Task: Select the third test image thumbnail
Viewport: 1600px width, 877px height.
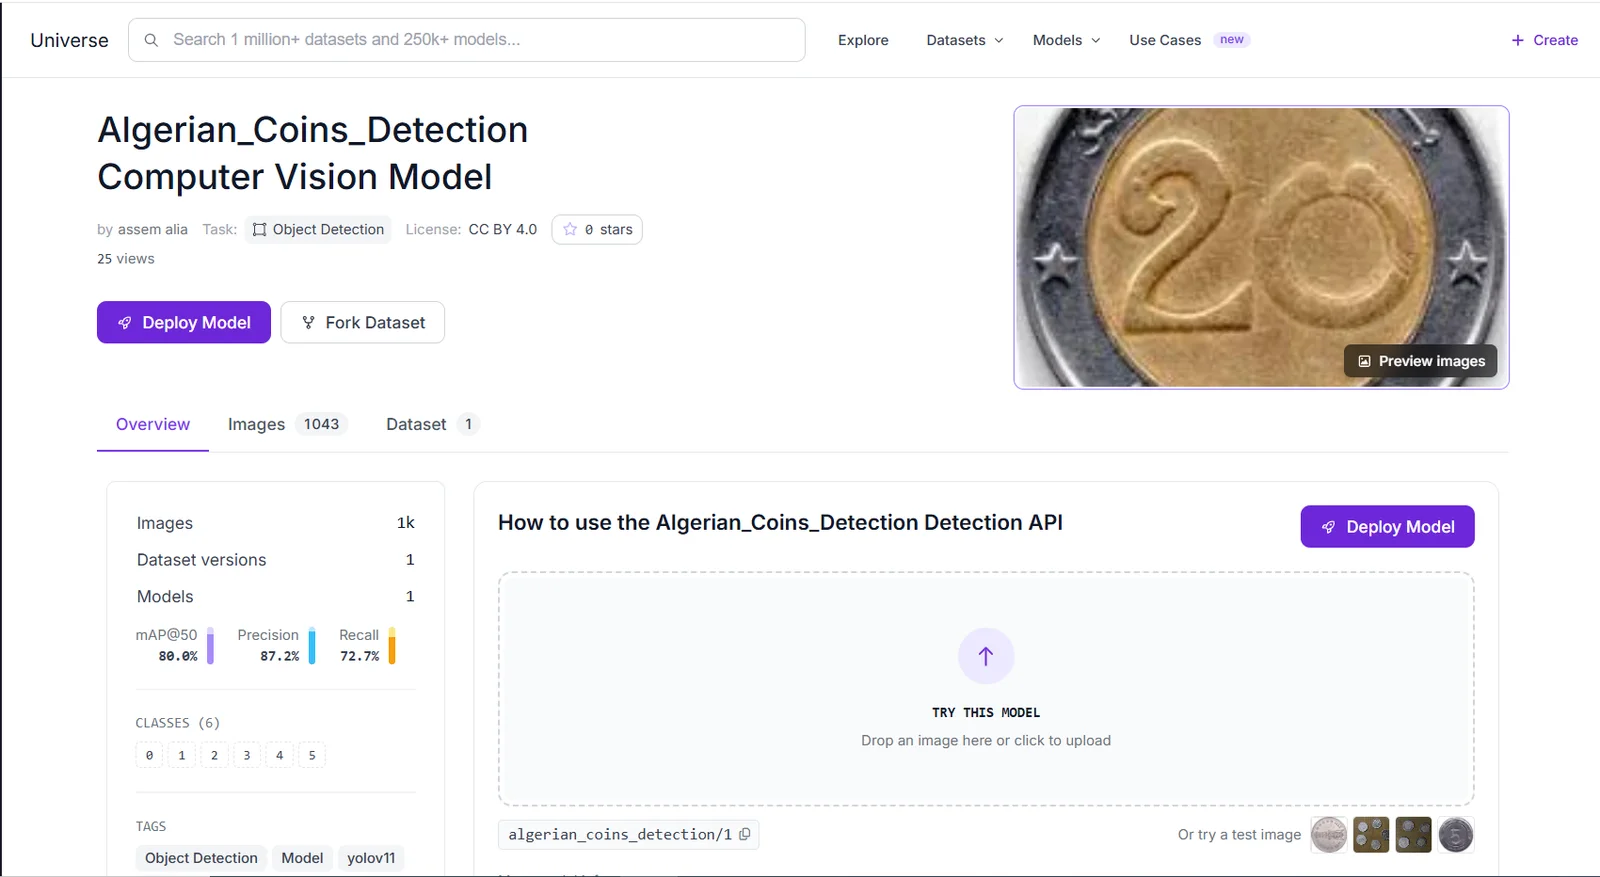Action: [x=1413, y=835]
